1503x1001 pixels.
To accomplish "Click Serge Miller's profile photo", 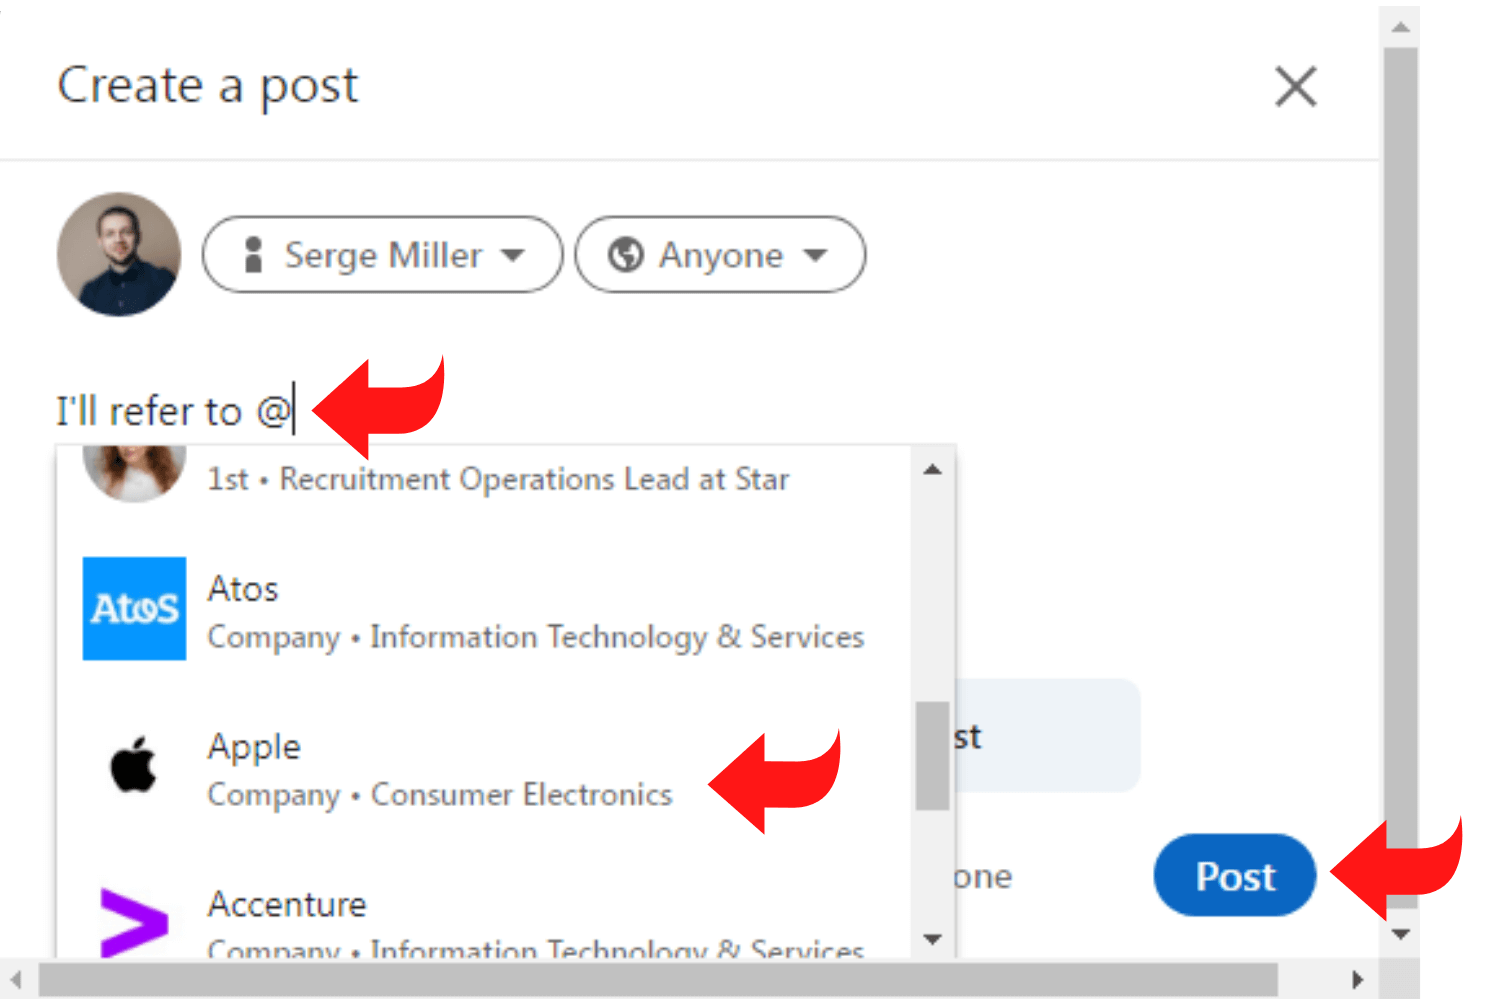I will click(119, 255).
